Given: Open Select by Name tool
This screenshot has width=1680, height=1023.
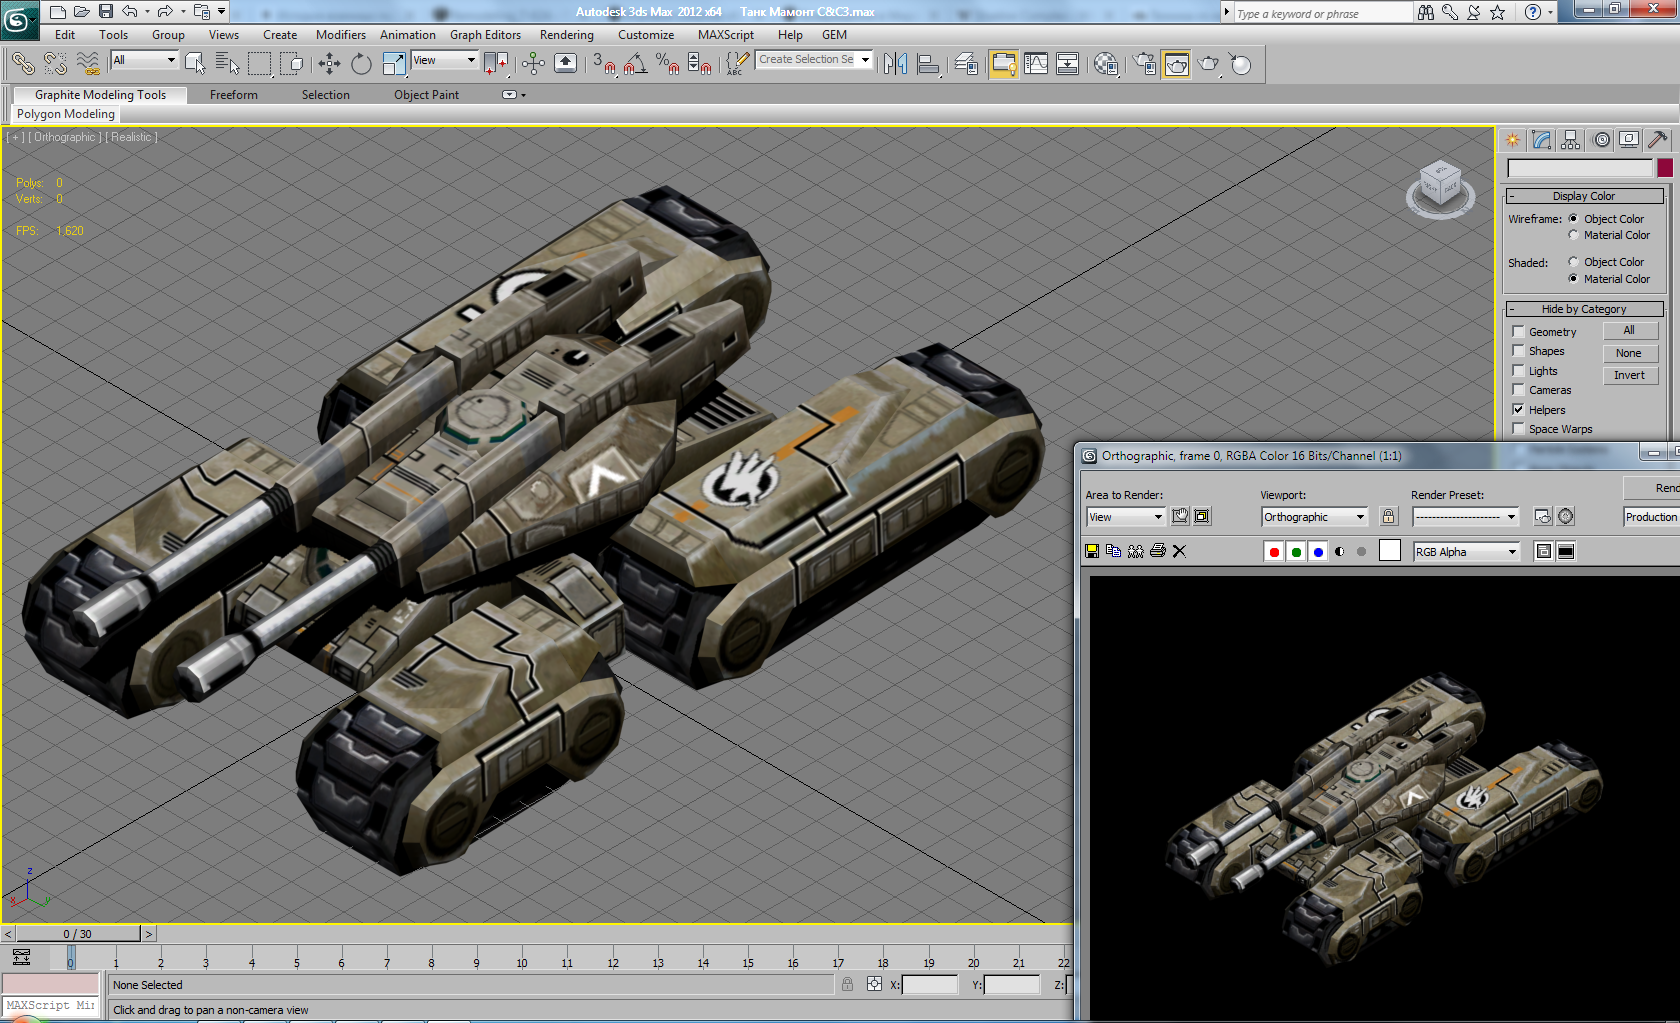Looking at the screenshot, I should (x=227, y=64).
